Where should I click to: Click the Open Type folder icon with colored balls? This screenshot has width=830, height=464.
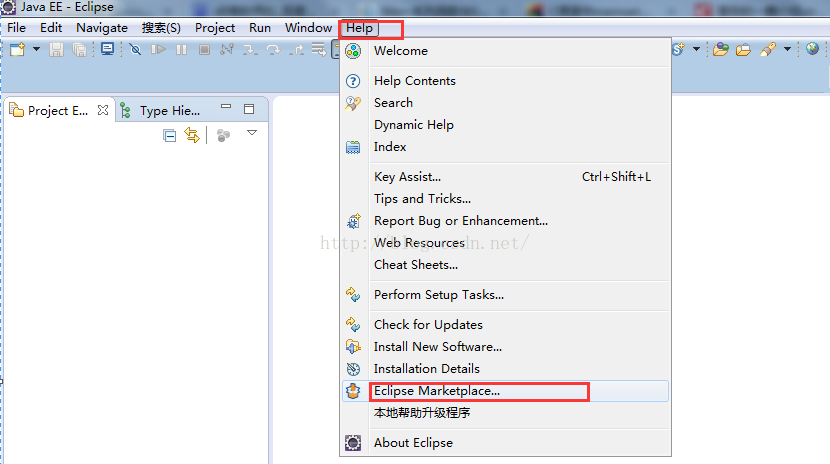(720, 50)
